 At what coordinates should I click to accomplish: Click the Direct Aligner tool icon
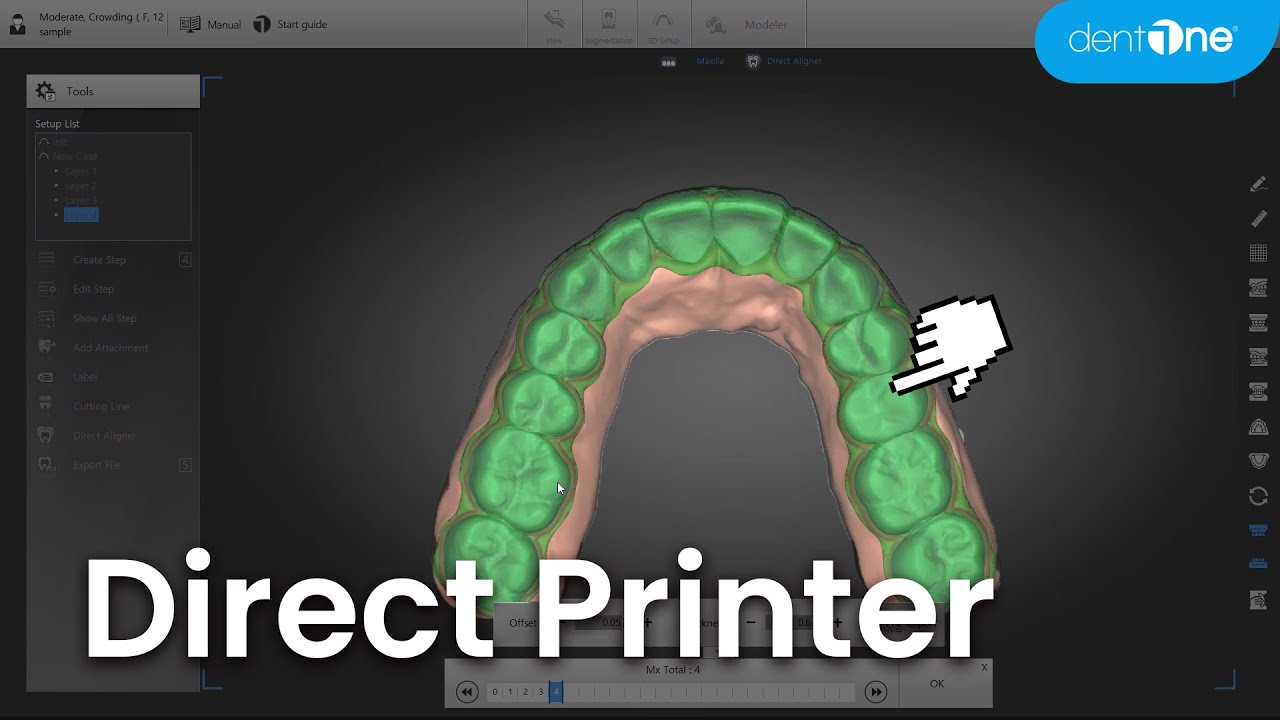[x=46, y=435]
